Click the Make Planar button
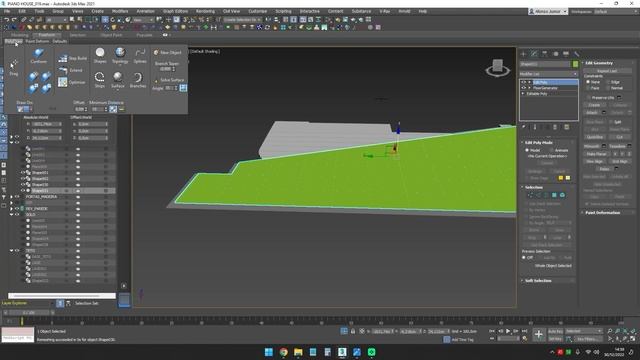 pos(596,154)
